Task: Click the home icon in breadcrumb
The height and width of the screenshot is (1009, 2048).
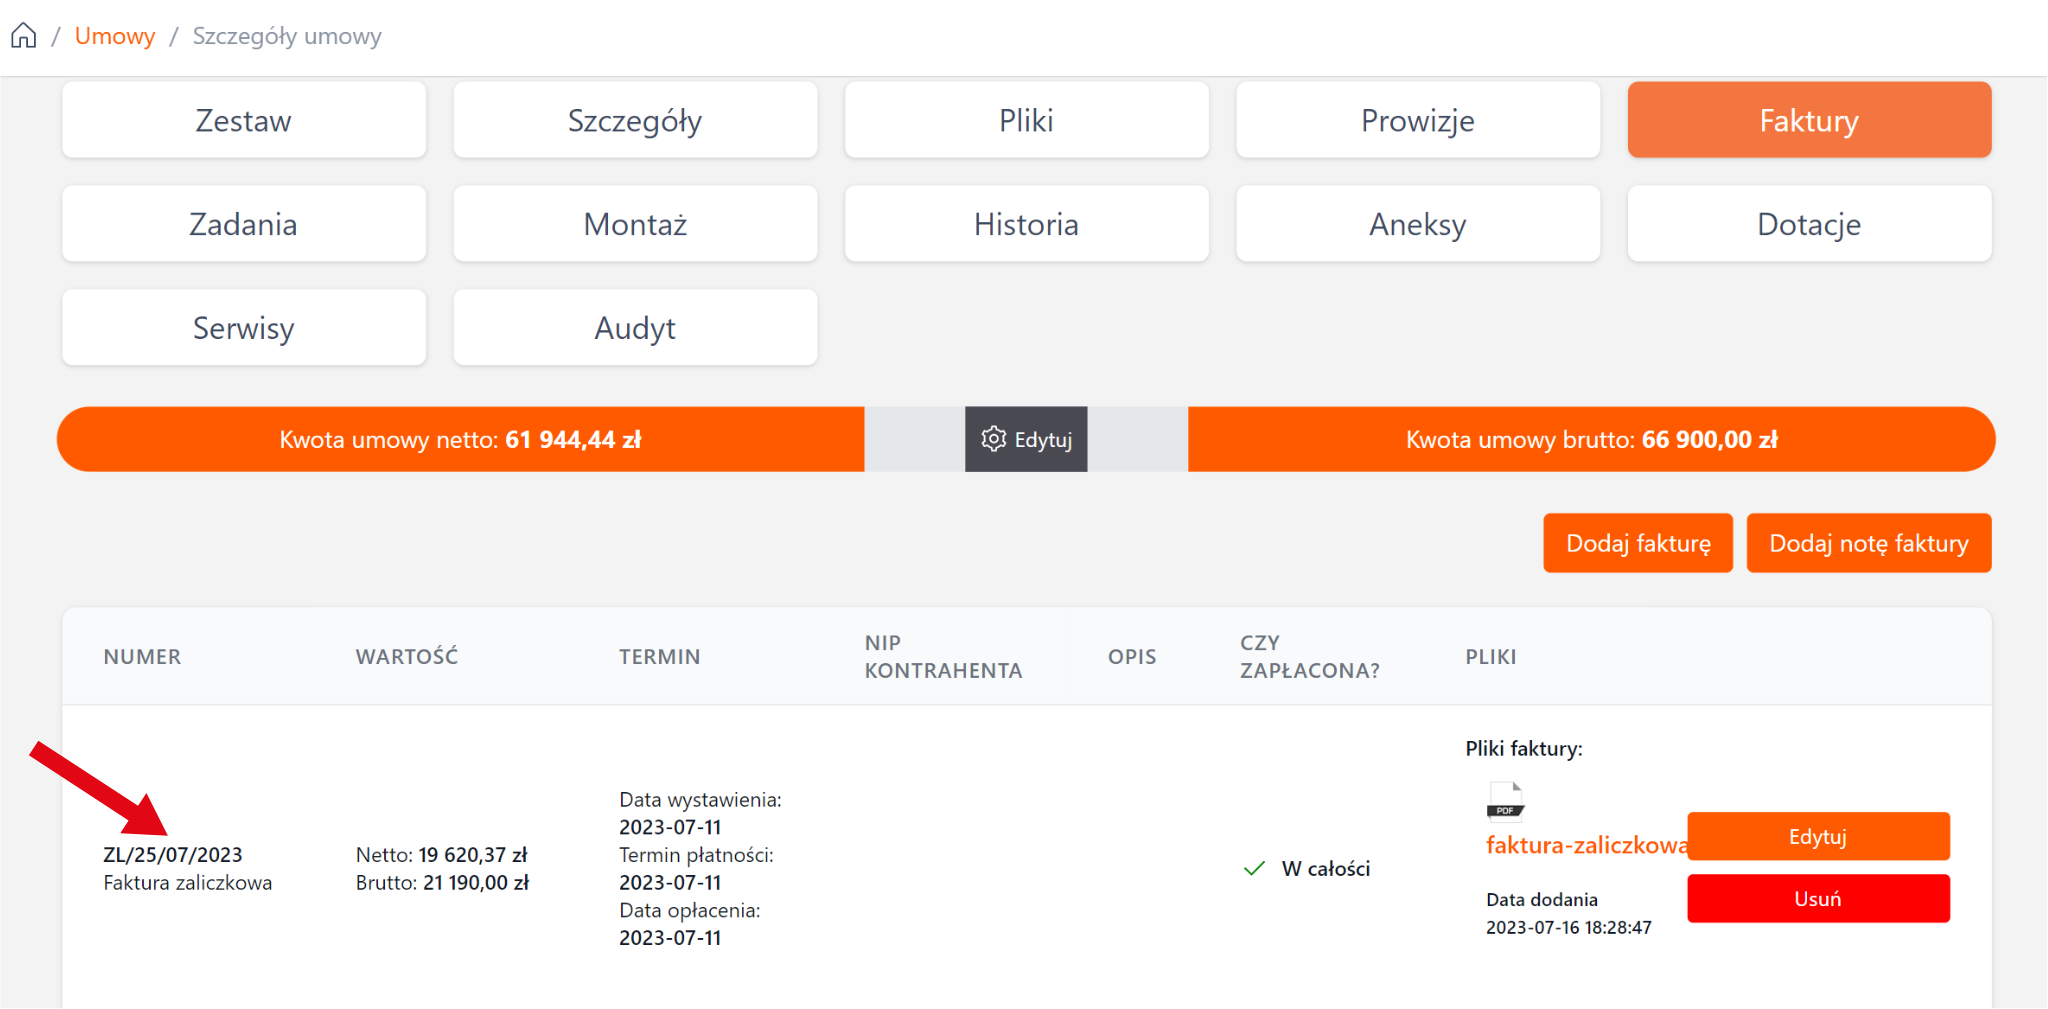Action: pos(24,36)
